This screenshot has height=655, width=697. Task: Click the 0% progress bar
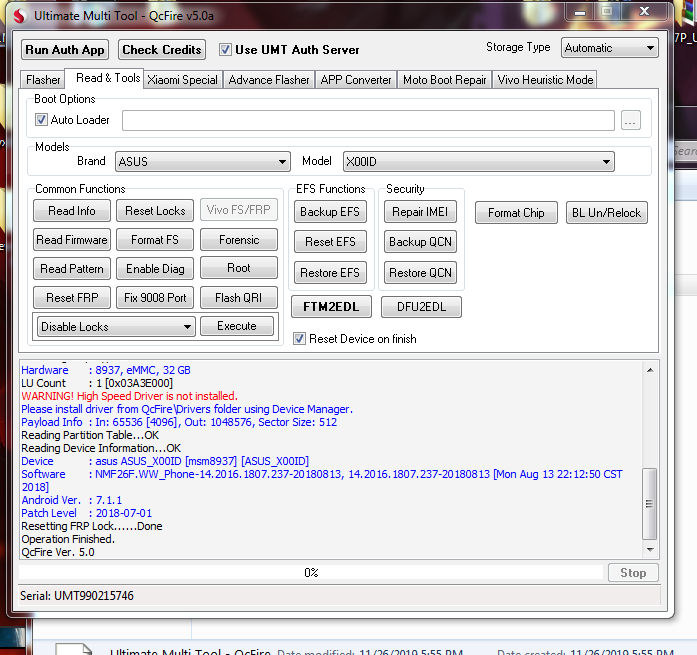coord(311,573)
